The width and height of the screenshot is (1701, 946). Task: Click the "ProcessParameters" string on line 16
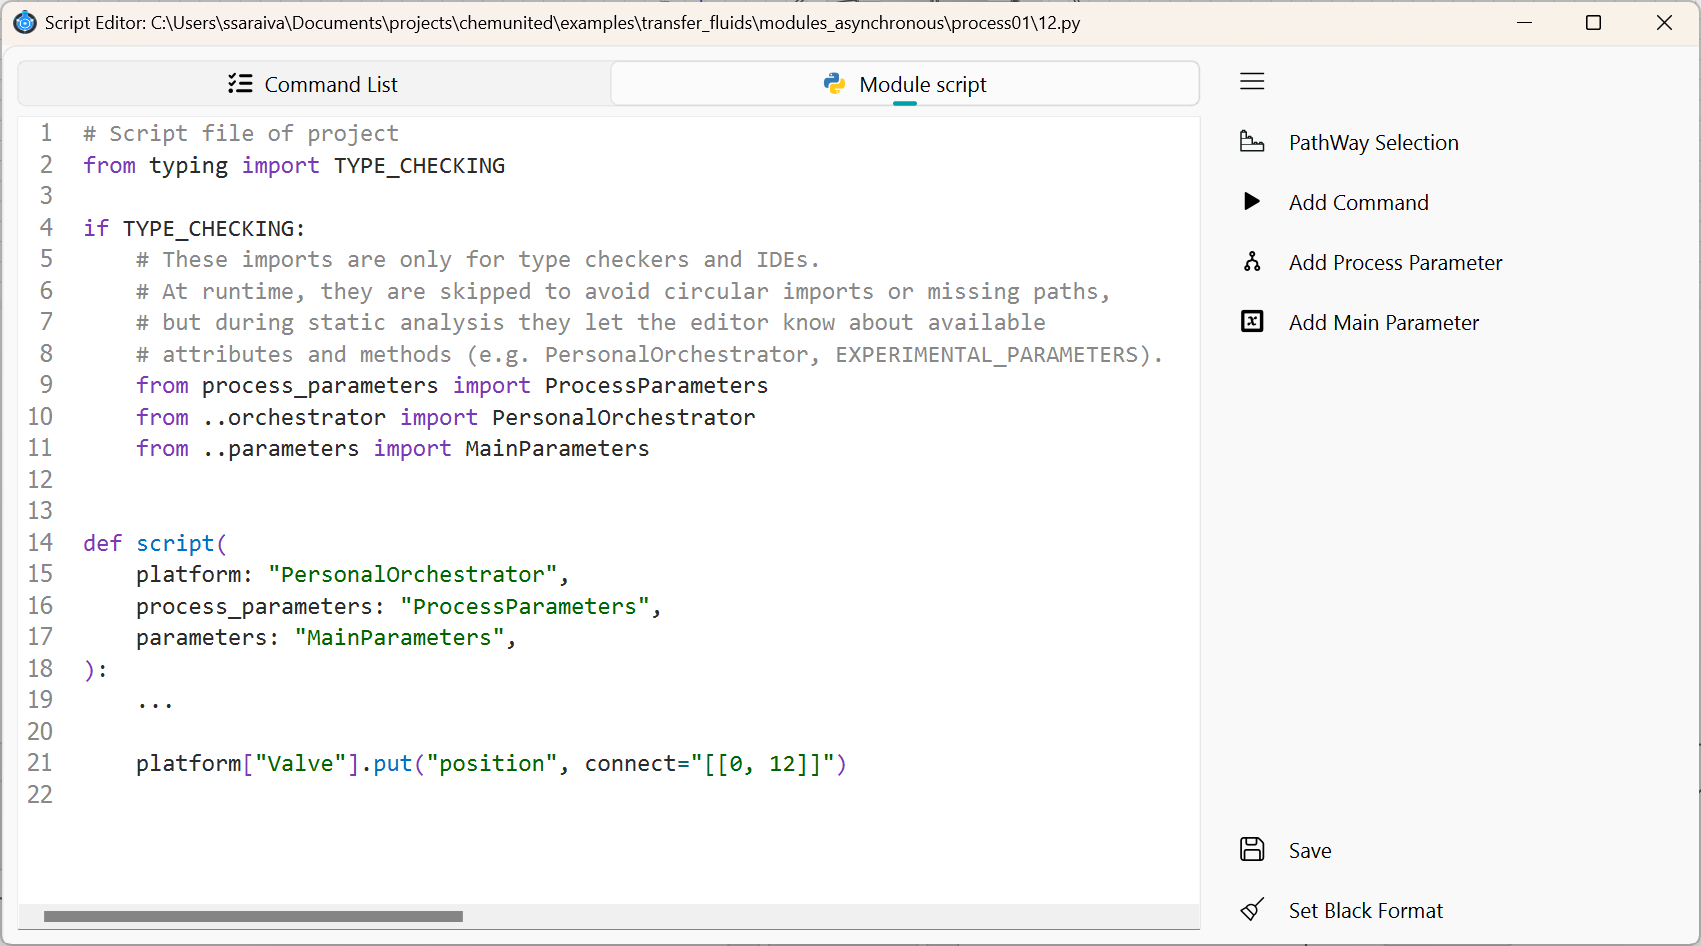click(525, 606)
